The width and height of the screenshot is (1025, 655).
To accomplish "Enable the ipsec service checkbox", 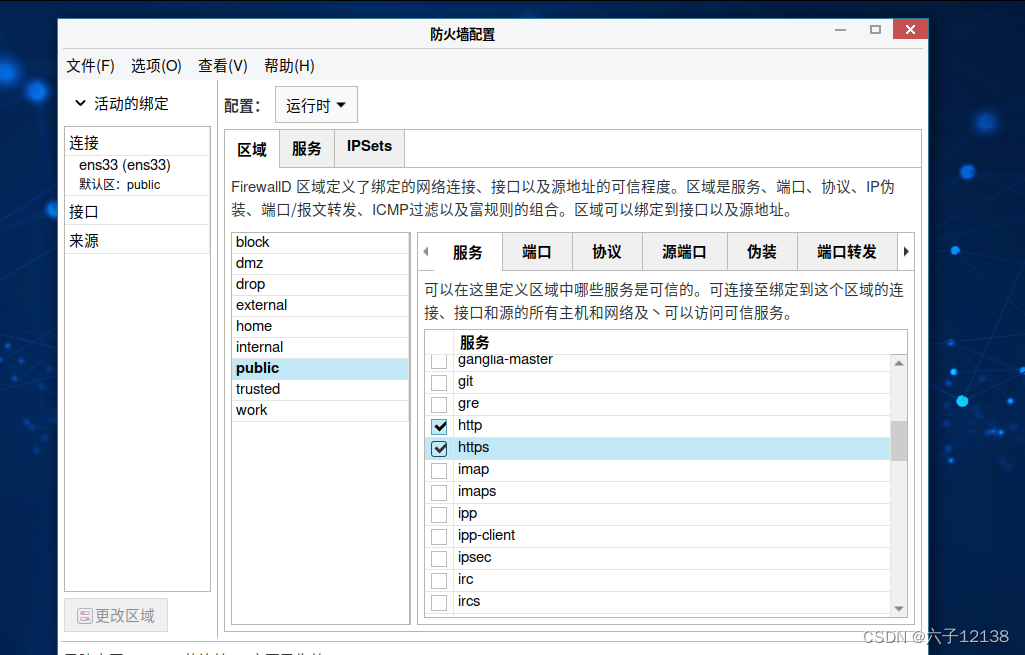I will [439, 558].
